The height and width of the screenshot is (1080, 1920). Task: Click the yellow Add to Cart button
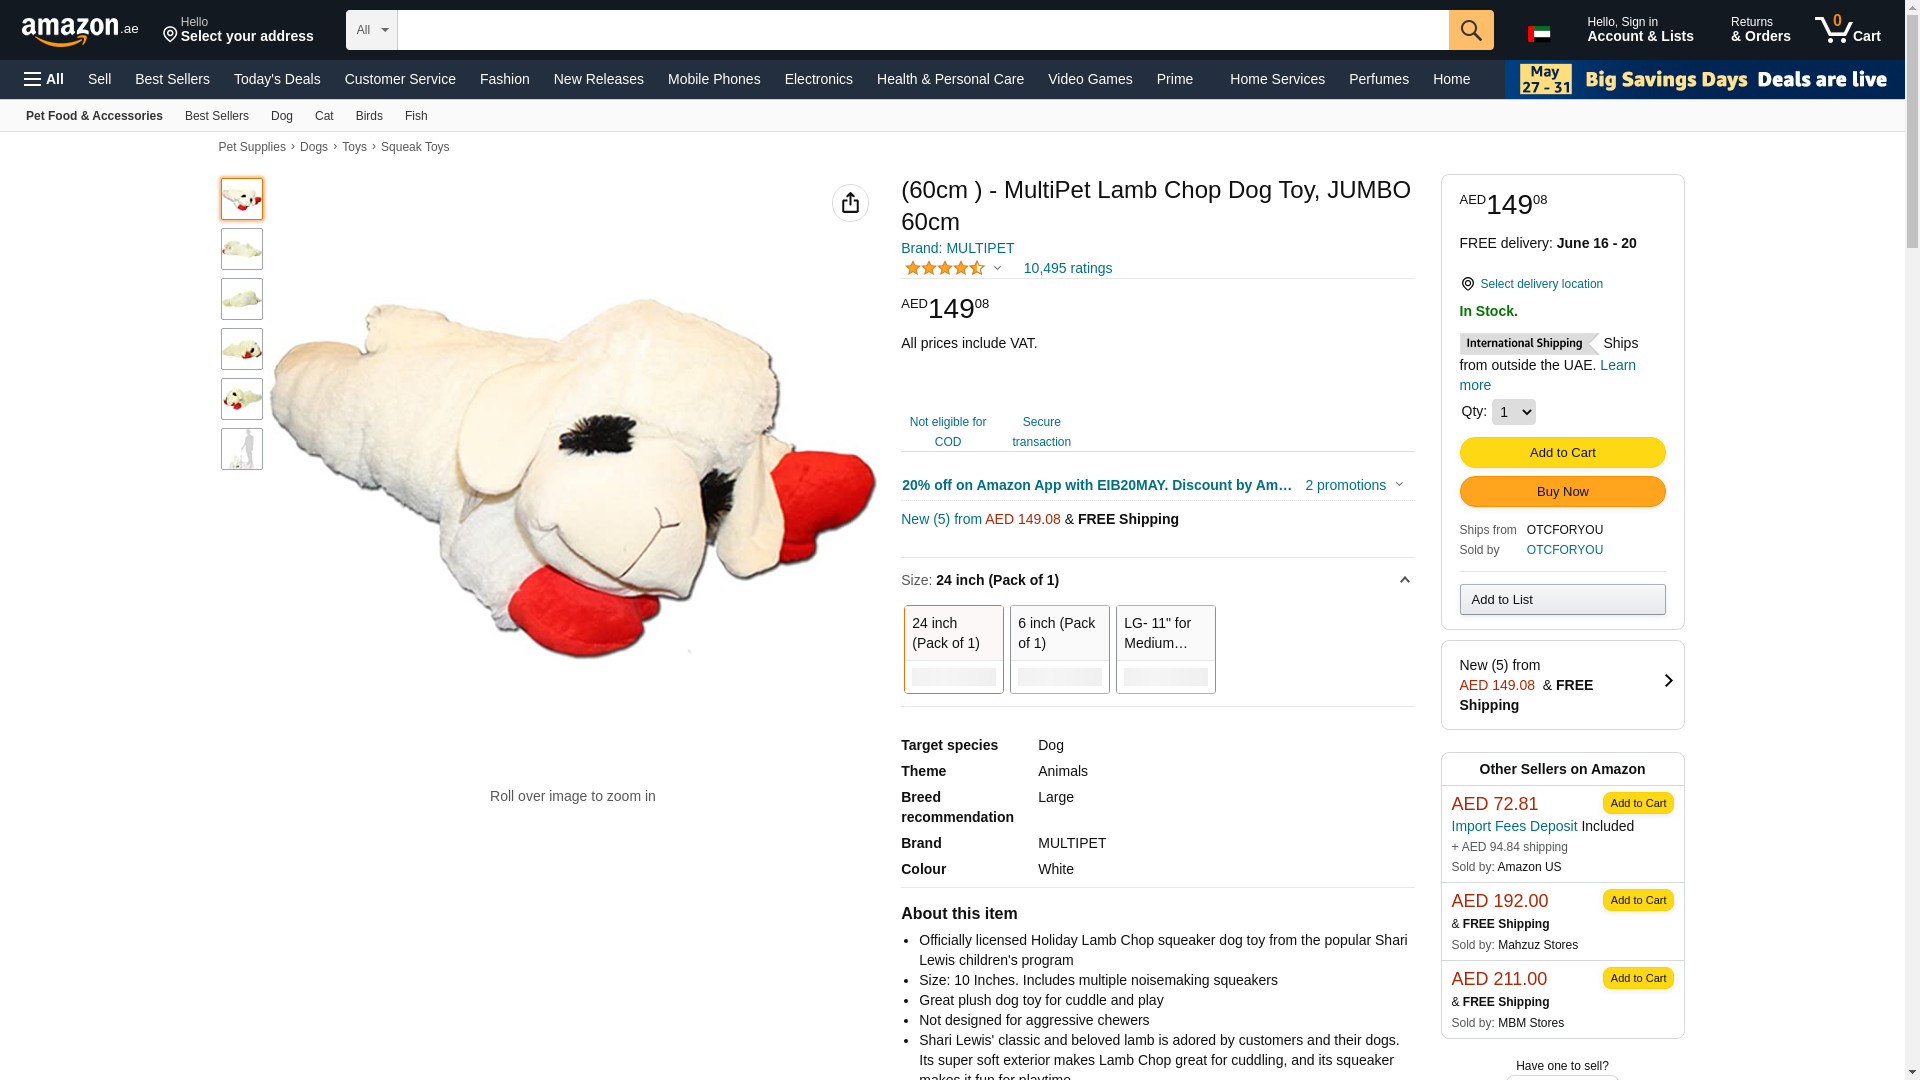(x=1562, y=452)
